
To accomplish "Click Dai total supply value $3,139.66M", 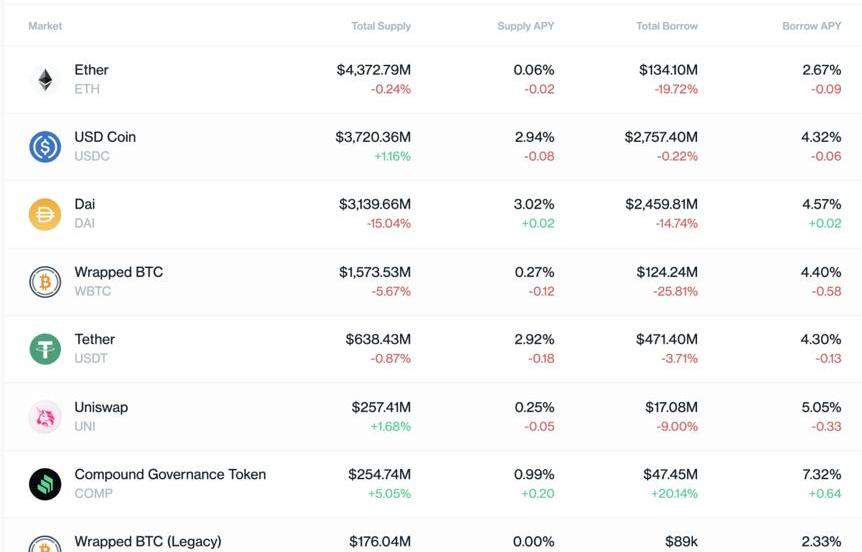I will pos(374,204).
